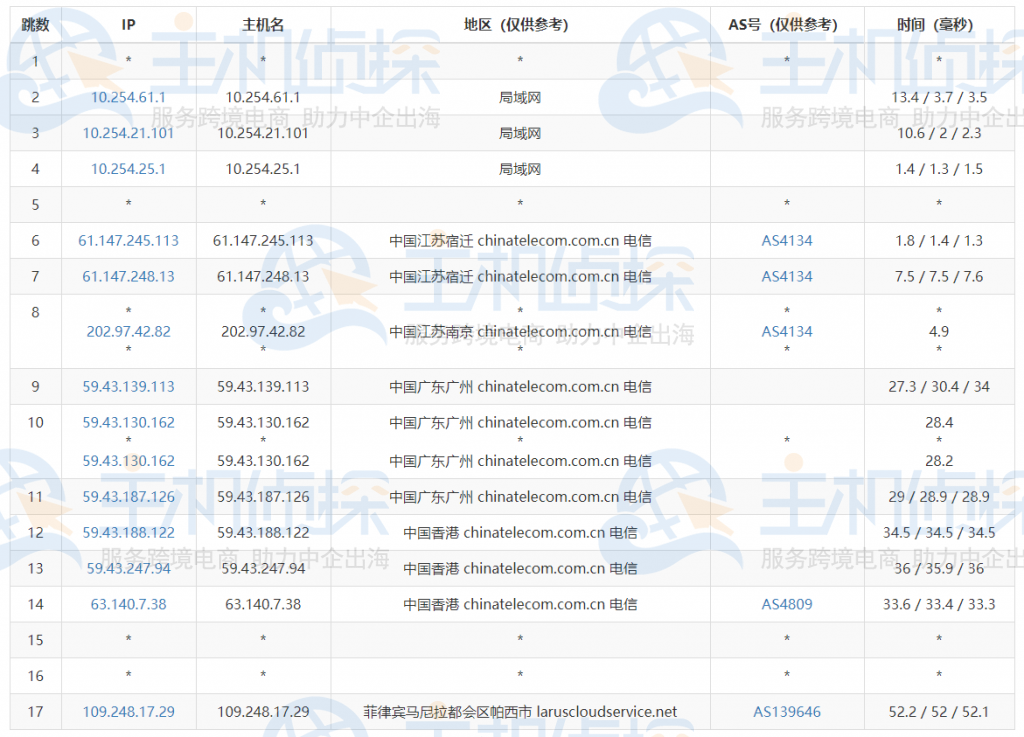Select time value 29 / 28.9 / 28.9
This screenshot has width=1024, height=737.
point(939,497)
